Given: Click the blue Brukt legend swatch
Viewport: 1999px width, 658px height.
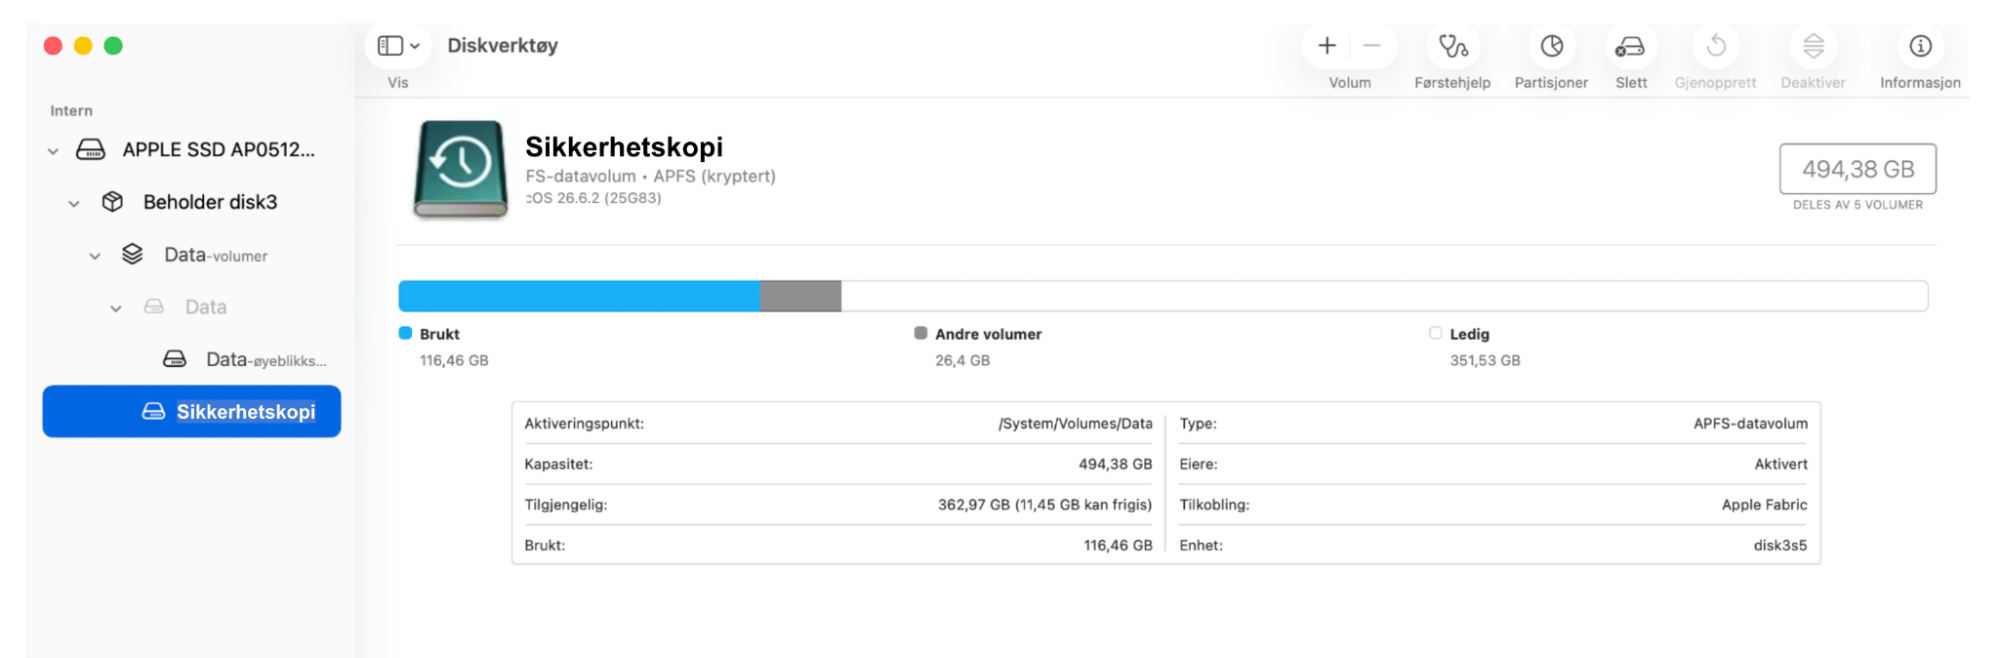Looking at the screenshot, I should coord(405,333).
